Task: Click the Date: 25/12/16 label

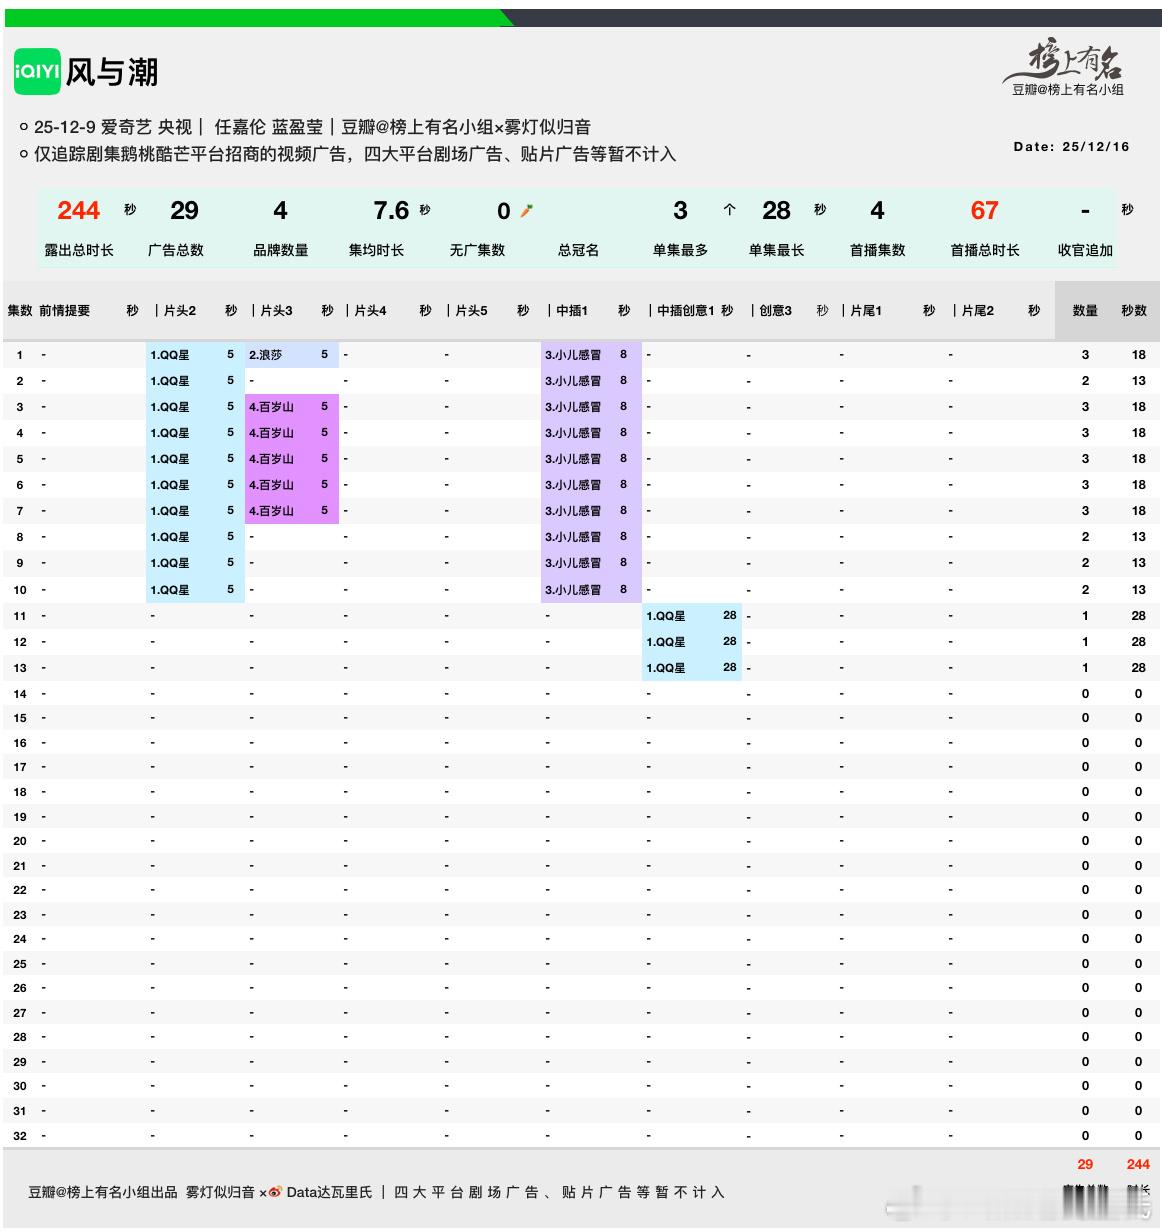Action: point(1071,146)
